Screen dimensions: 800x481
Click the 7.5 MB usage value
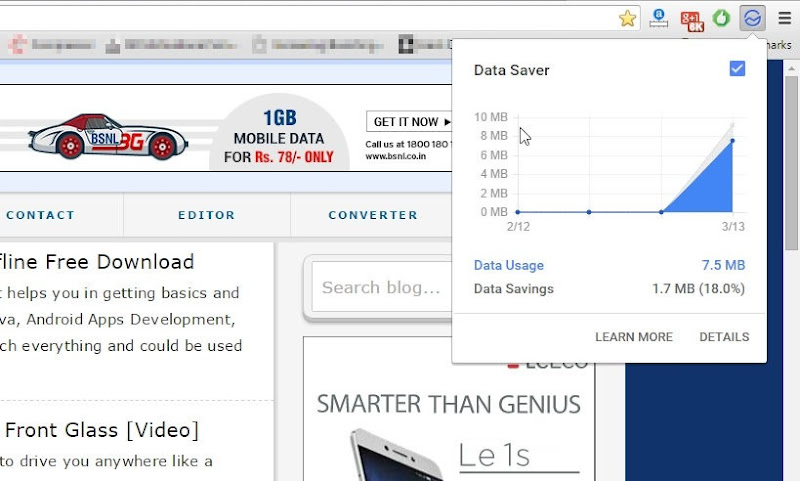[x=723, y=265]
